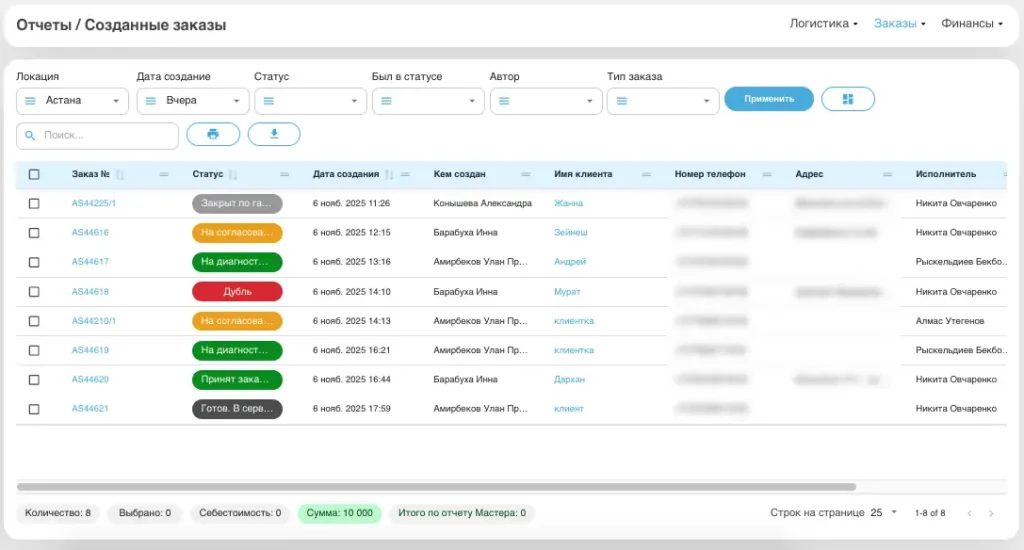
Task: Expand the Локация dropdown showing Астана
Action: point(73,101)
